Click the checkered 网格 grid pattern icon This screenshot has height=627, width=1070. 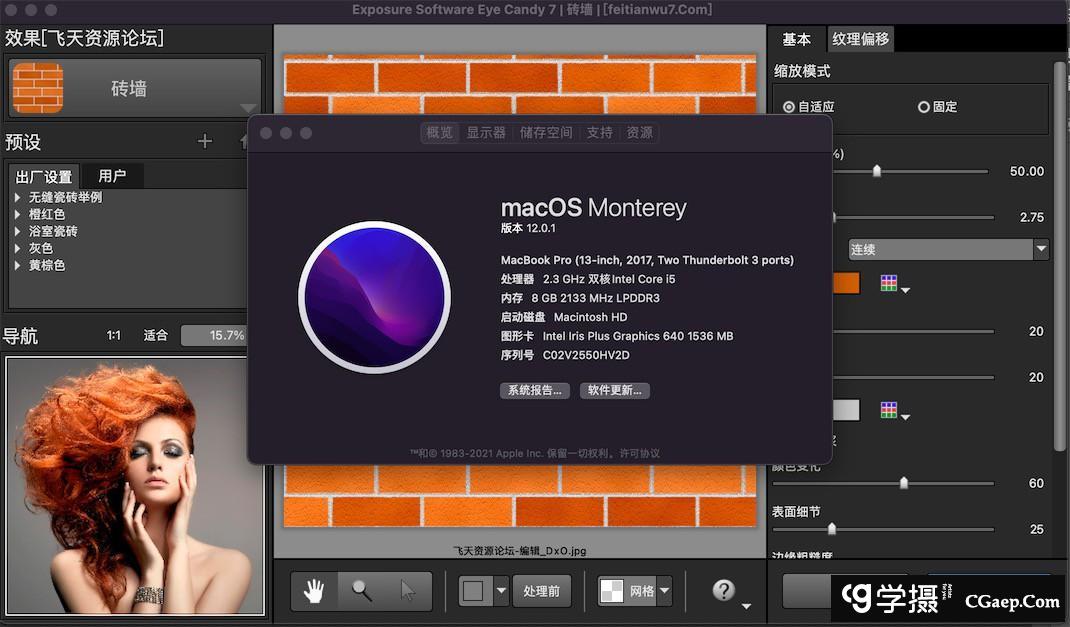pos(611,591)
